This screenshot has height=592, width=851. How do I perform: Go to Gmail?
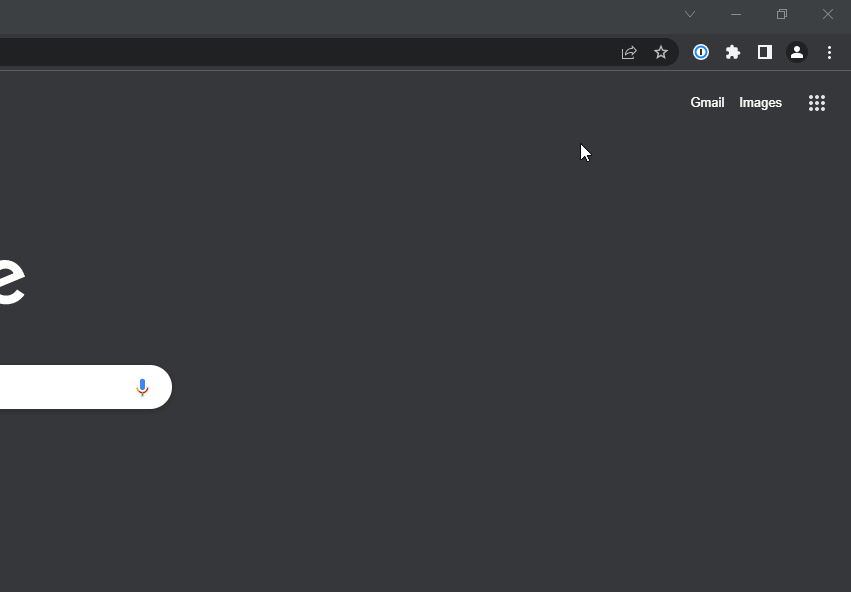click(x=707, y=103)
